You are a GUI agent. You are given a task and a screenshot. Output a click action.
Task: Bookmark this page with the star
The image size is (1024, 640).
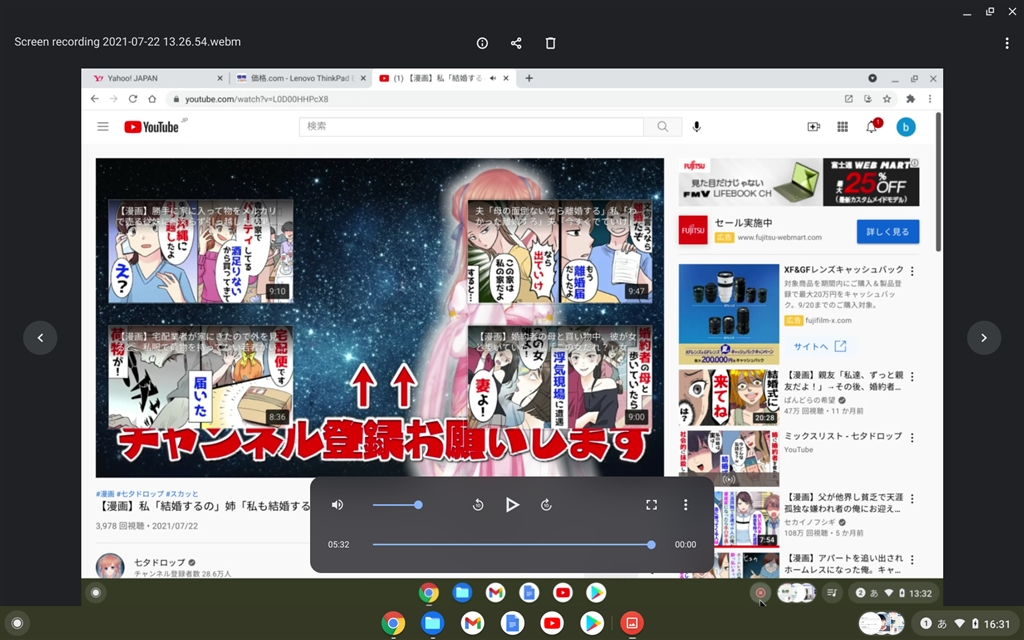(887, 99)
